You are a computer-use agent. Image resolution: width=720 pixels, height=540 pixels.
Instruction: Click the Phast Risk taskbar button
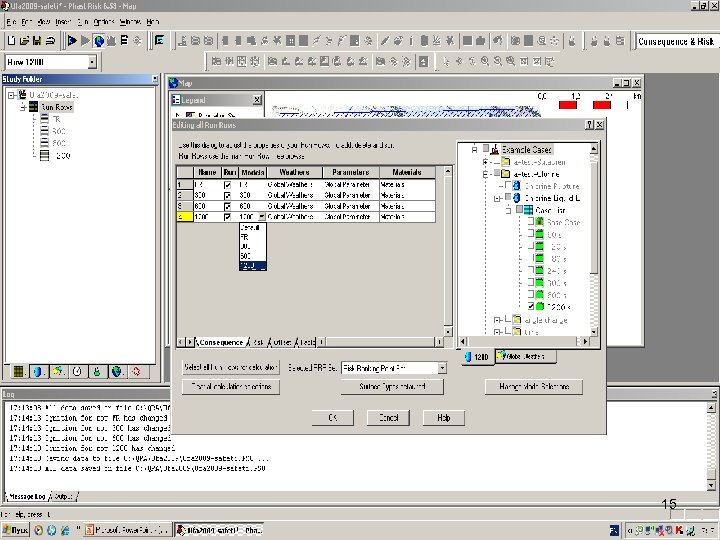[x=219, y=530]
